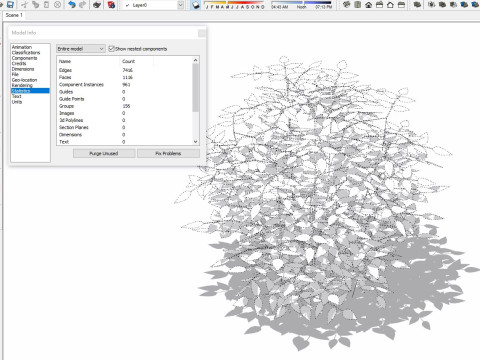
Task: Switch to the Scene 1 tab
Action: coord(14,15)
